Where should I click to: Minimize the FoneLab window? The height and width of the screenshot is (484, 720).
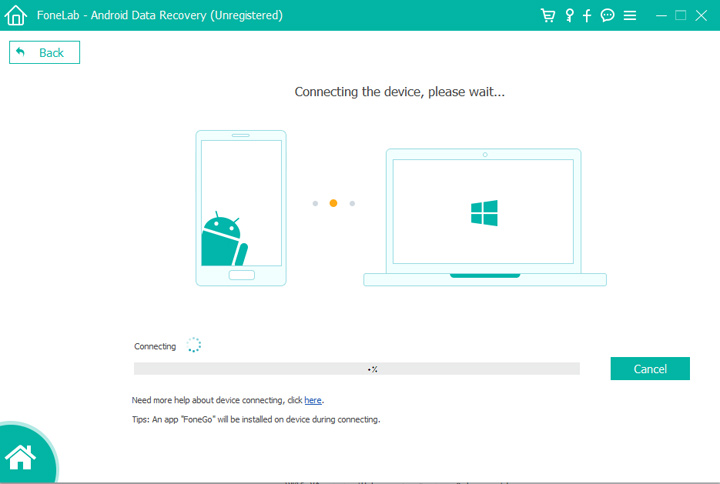coord(661,16)
